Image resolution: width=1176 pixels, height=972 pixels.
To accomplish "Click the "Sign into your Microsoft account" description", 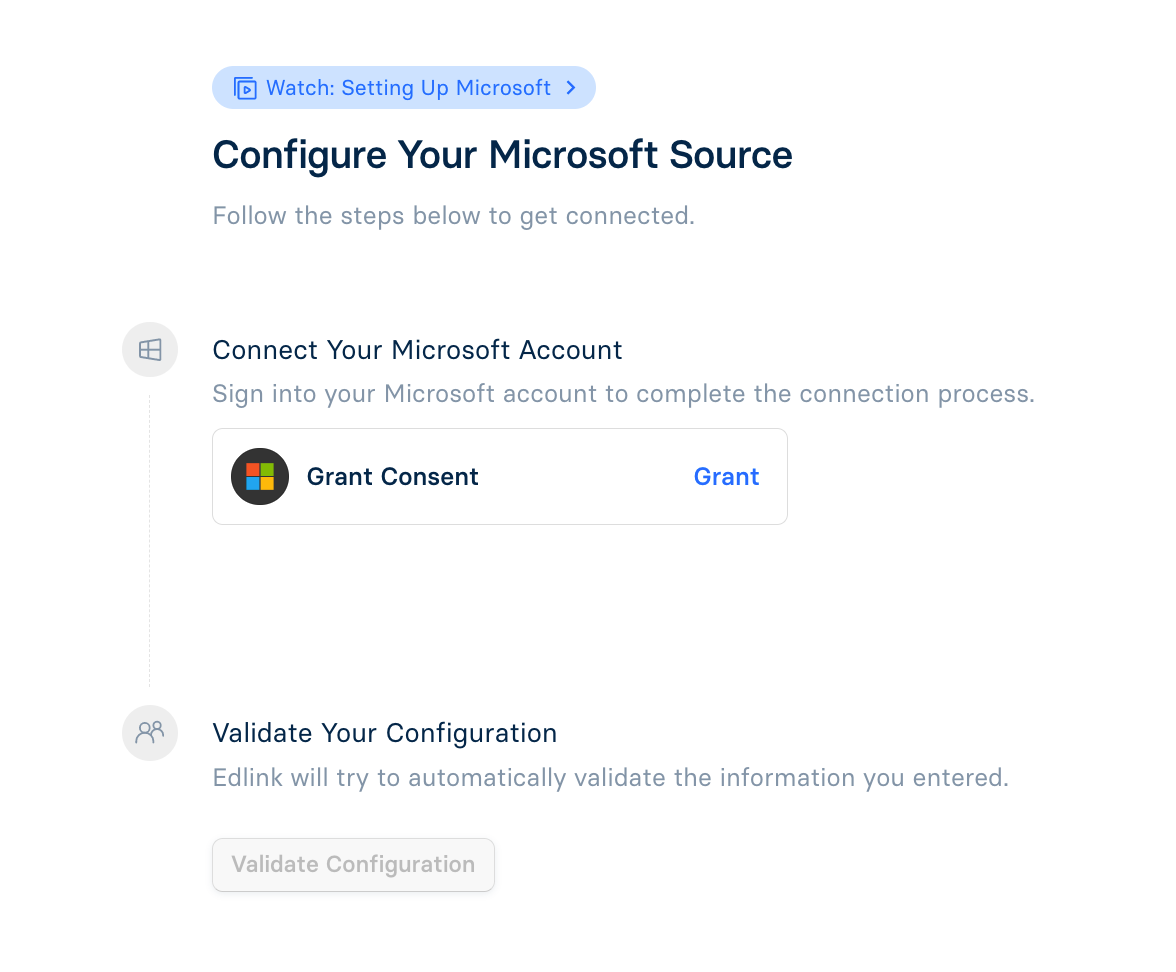I will click(623, 394).
